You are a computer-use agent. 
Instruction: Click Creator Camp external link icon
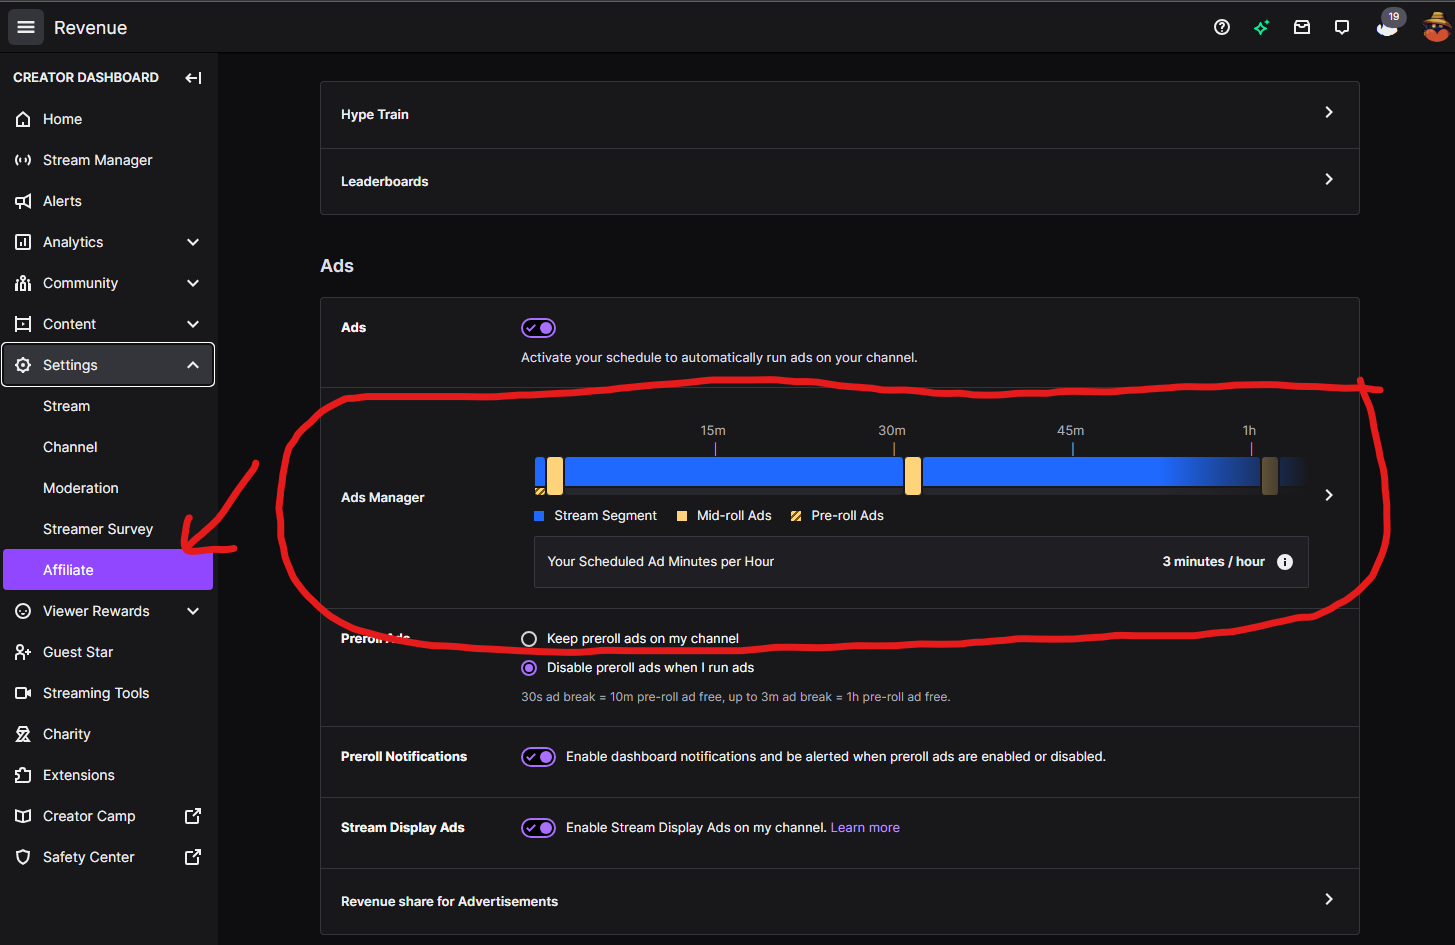193,816
